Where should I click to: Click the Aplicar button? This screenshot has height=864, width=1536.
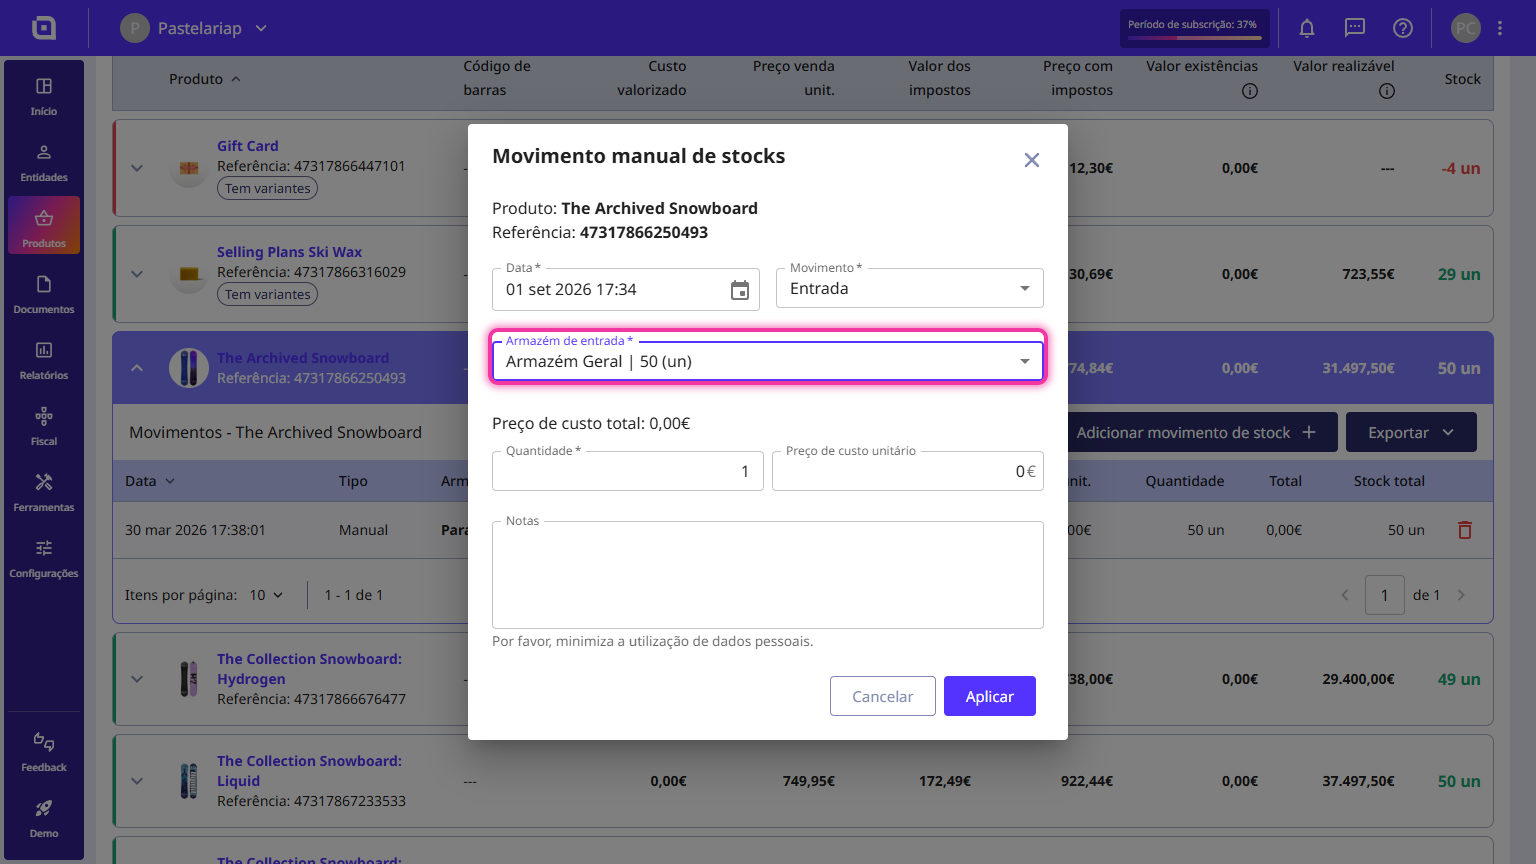click(x=989, y=696)
